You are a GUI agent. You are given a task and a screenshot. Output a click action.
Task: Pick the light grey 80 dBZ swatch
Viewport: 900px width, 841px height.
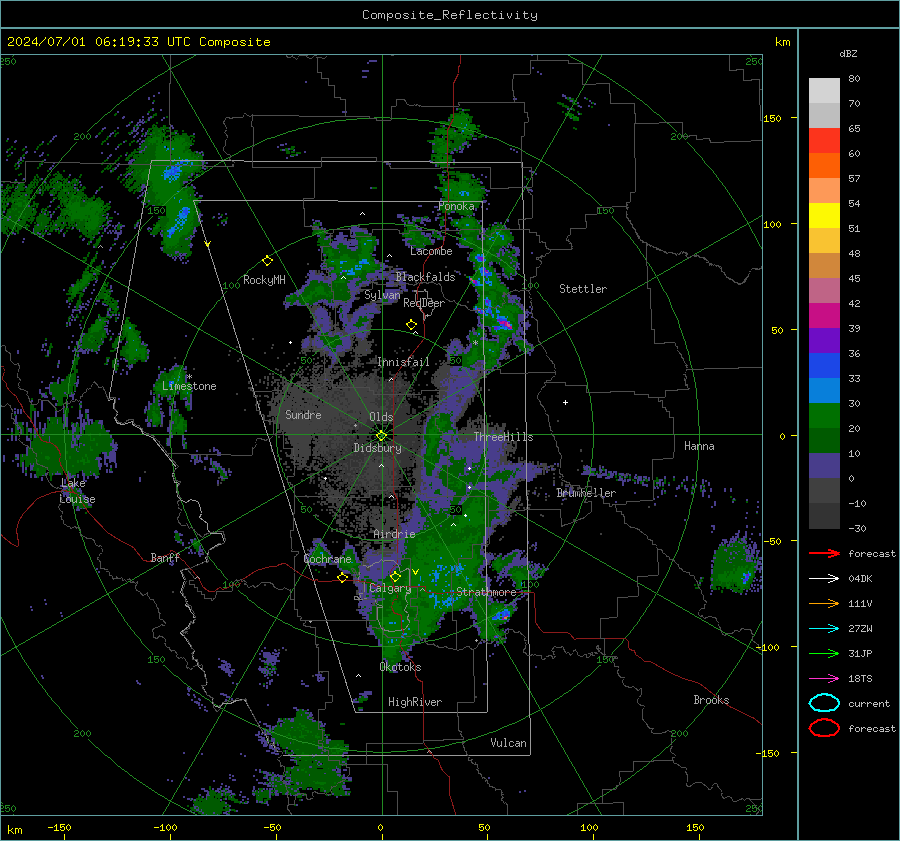pos(824,91)
